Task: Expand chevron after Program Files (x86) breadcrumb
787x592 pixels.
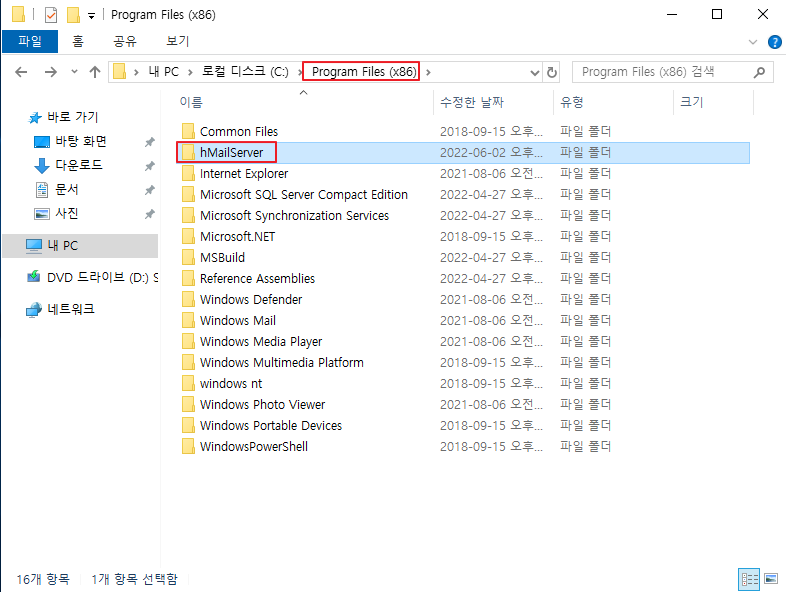Action: click(x=428, y=72)
